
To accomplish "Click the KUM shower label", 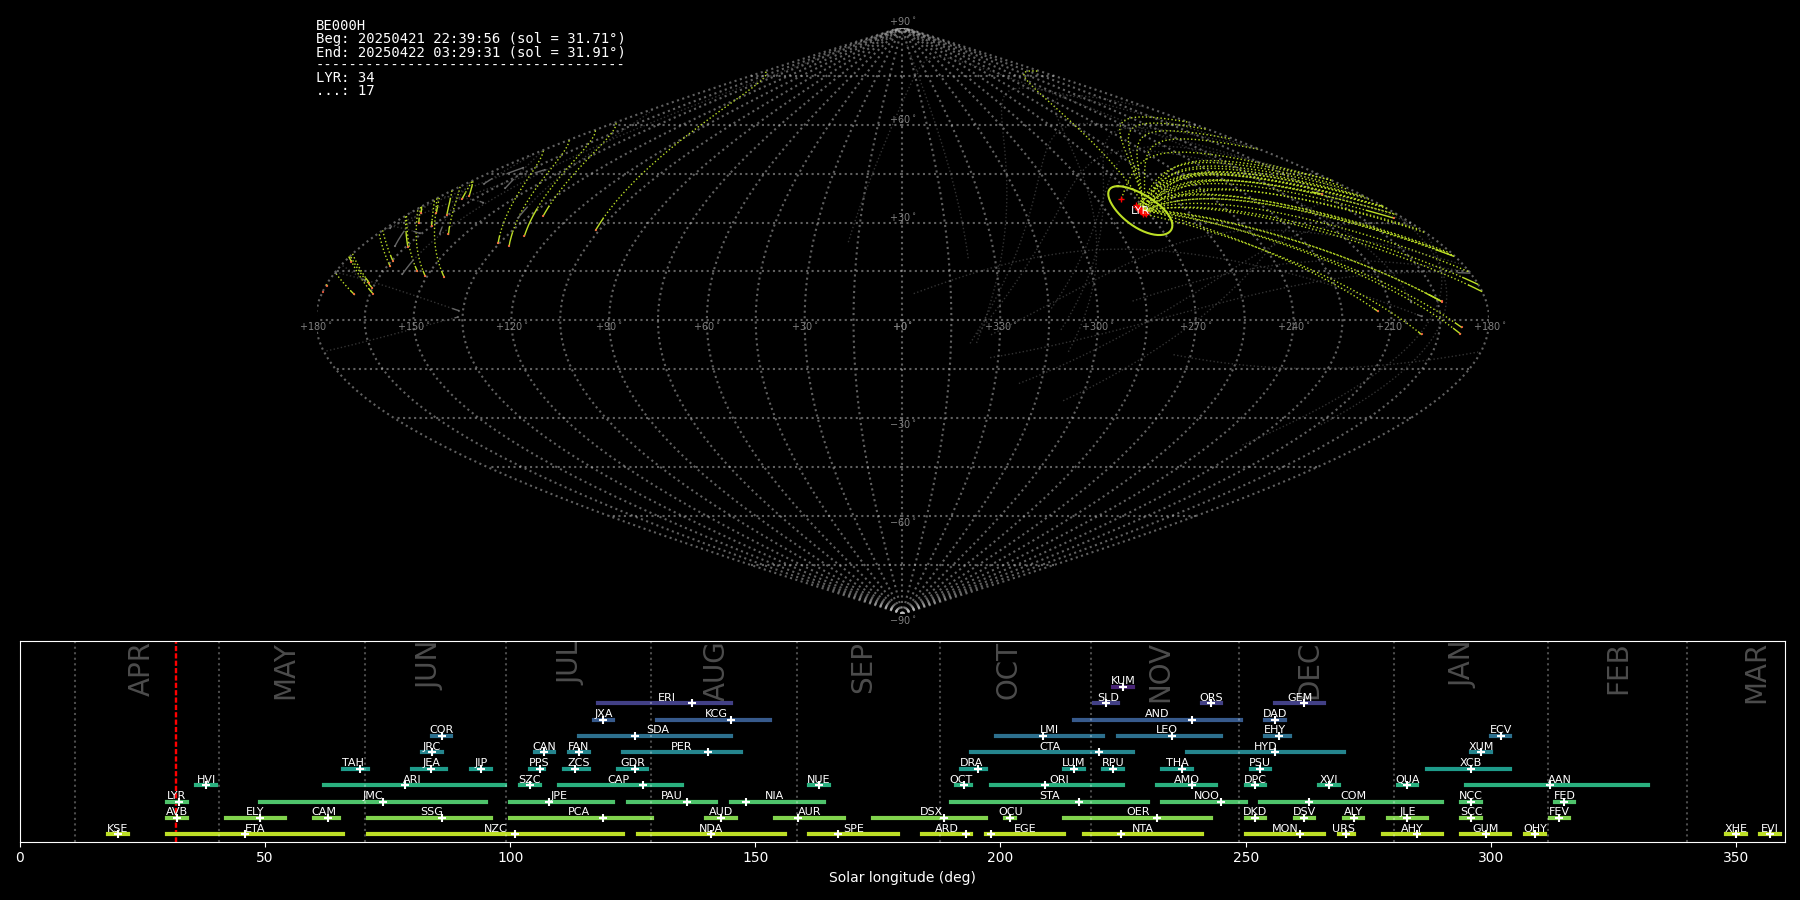I will (1123, 681).
